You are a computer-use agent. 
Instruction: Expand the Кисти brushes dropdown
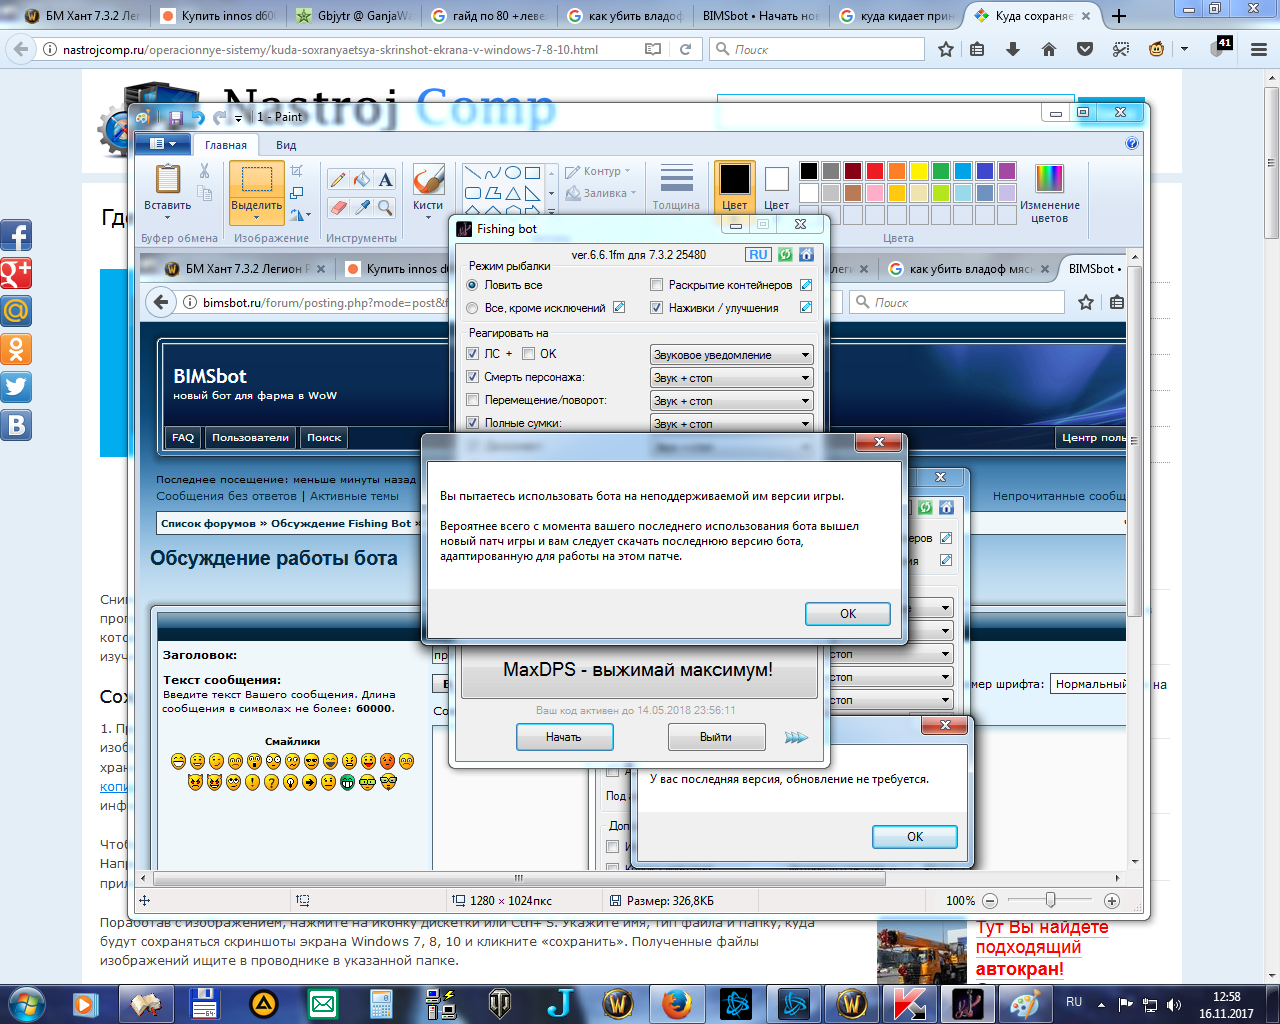(x=428, y=217)
